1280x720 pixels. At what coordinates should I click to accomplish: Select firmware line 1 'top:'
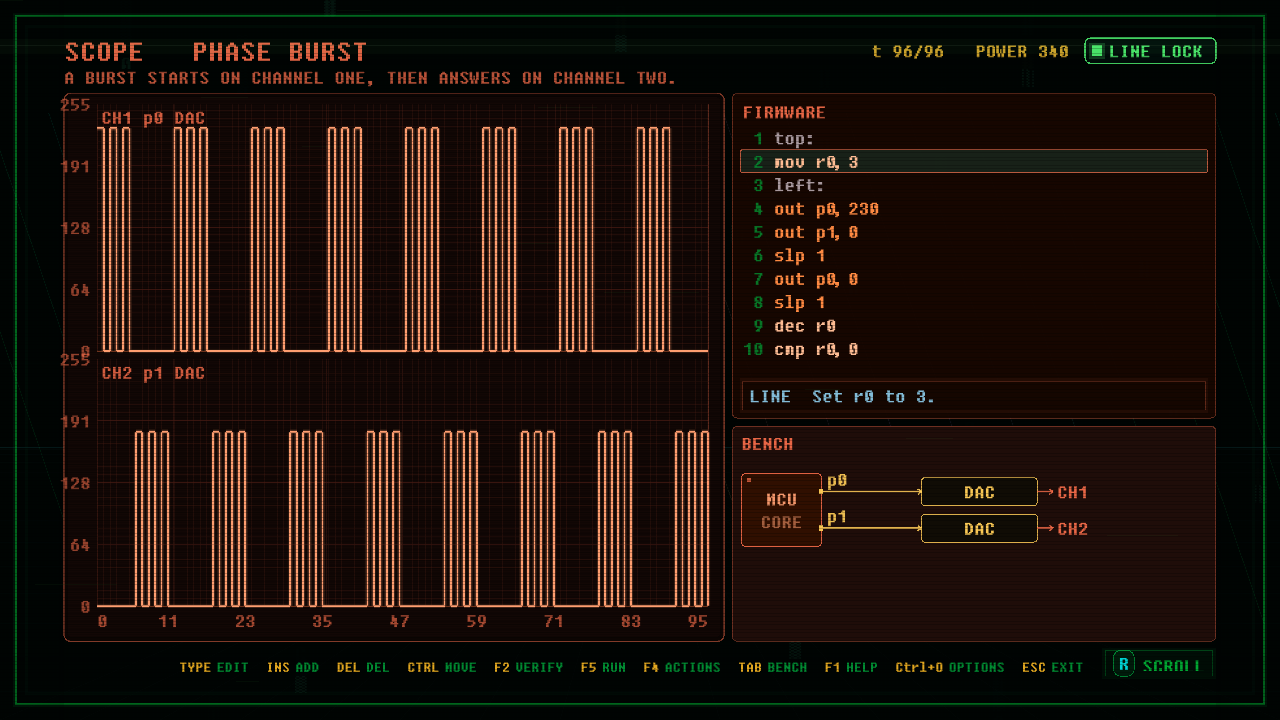pos(974,139)
